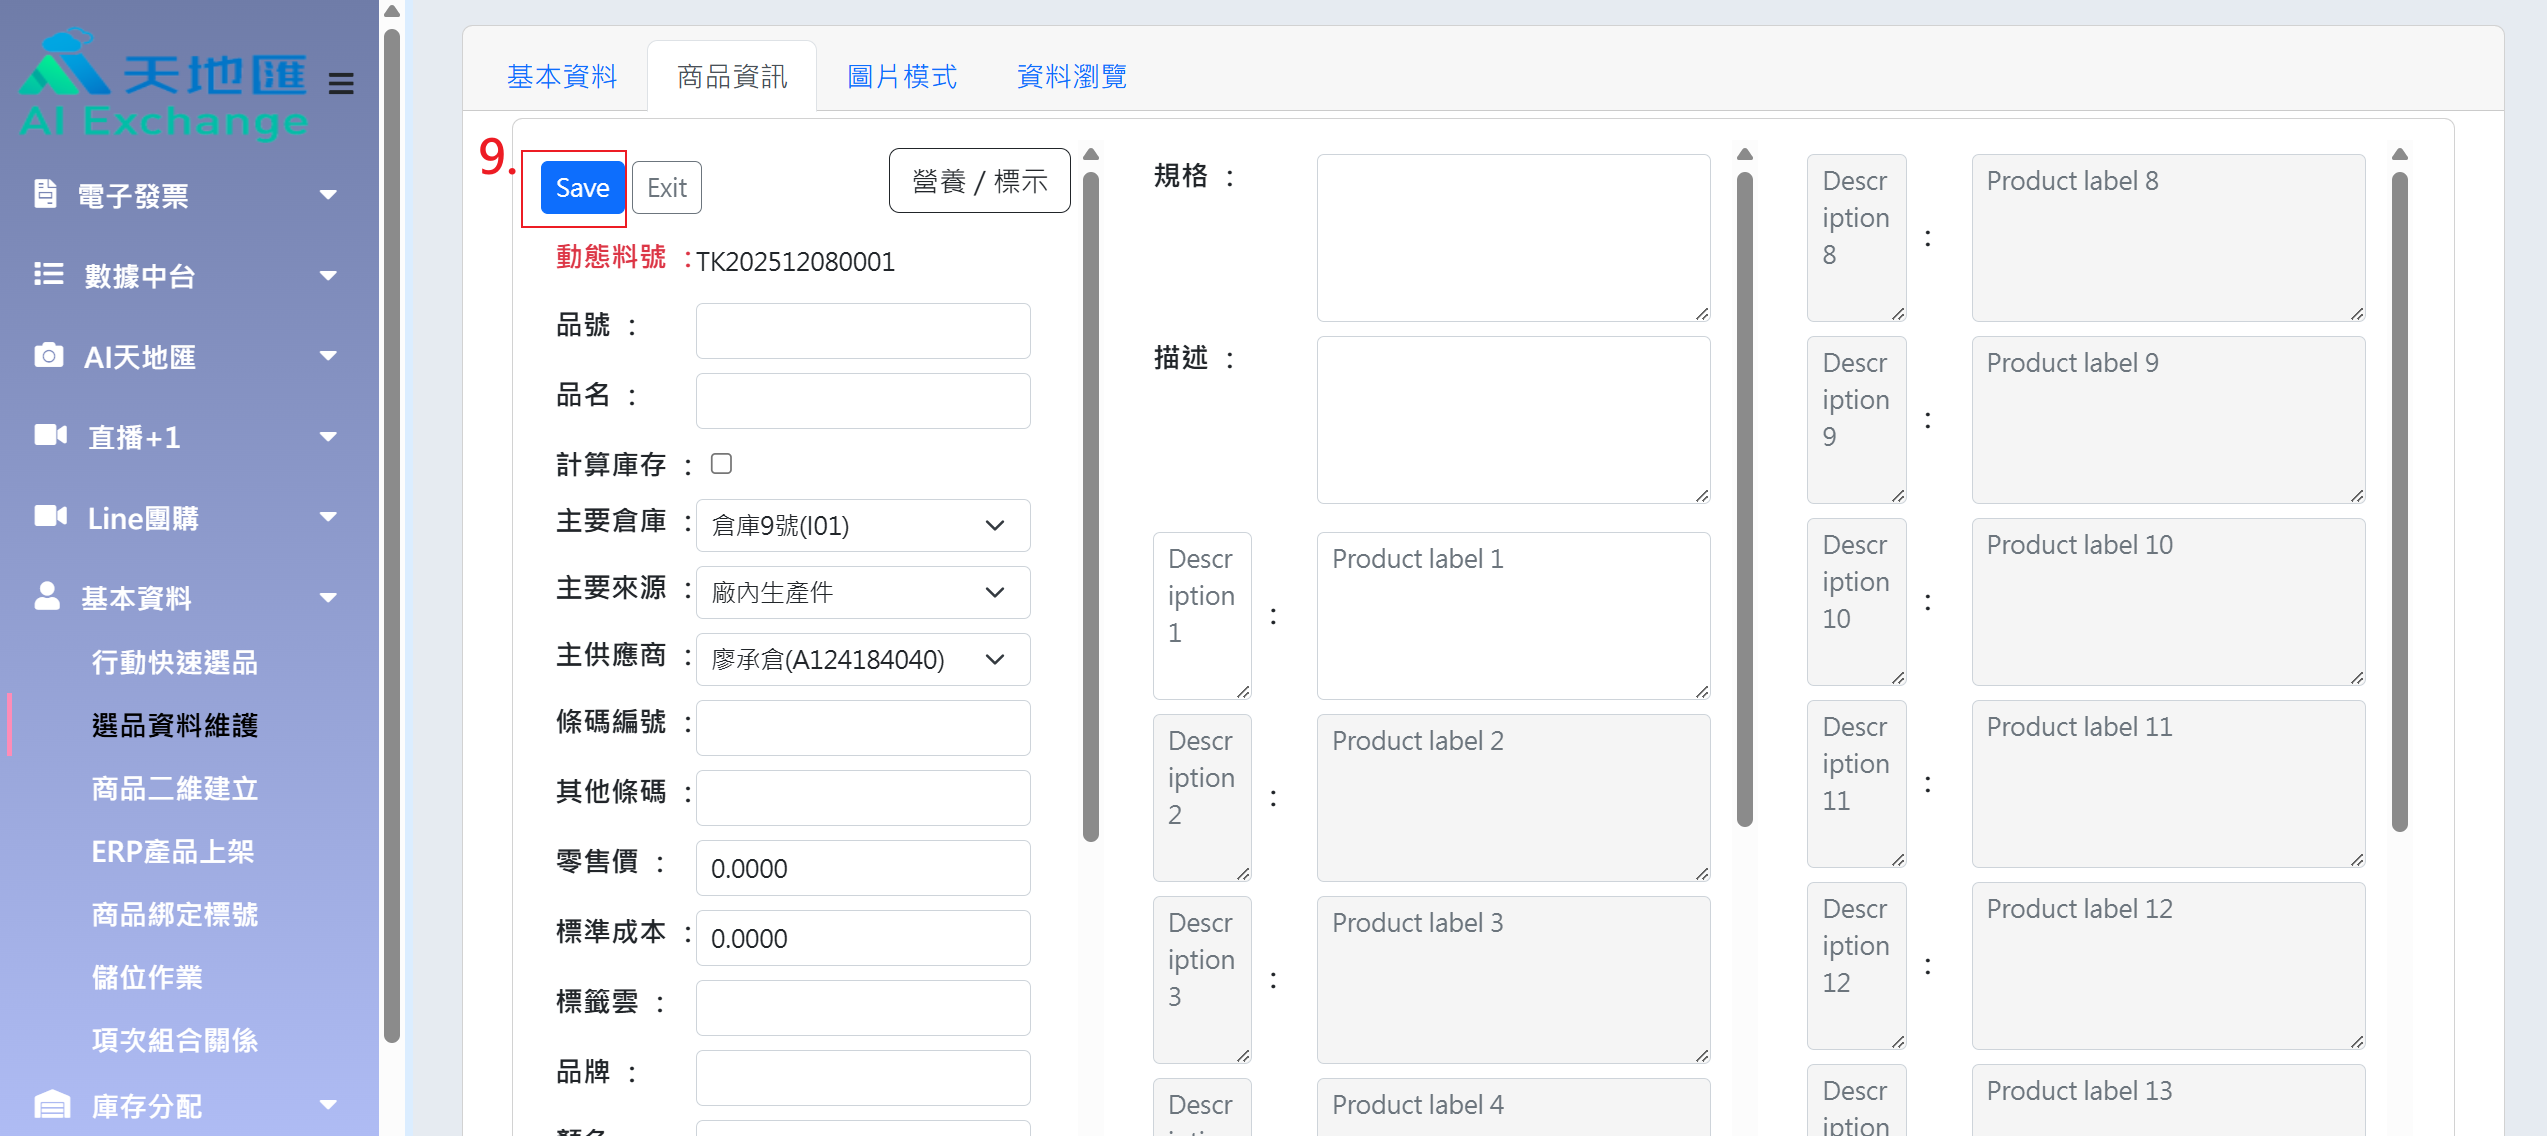Click the 直播+1 video icon

coord(50,435)
